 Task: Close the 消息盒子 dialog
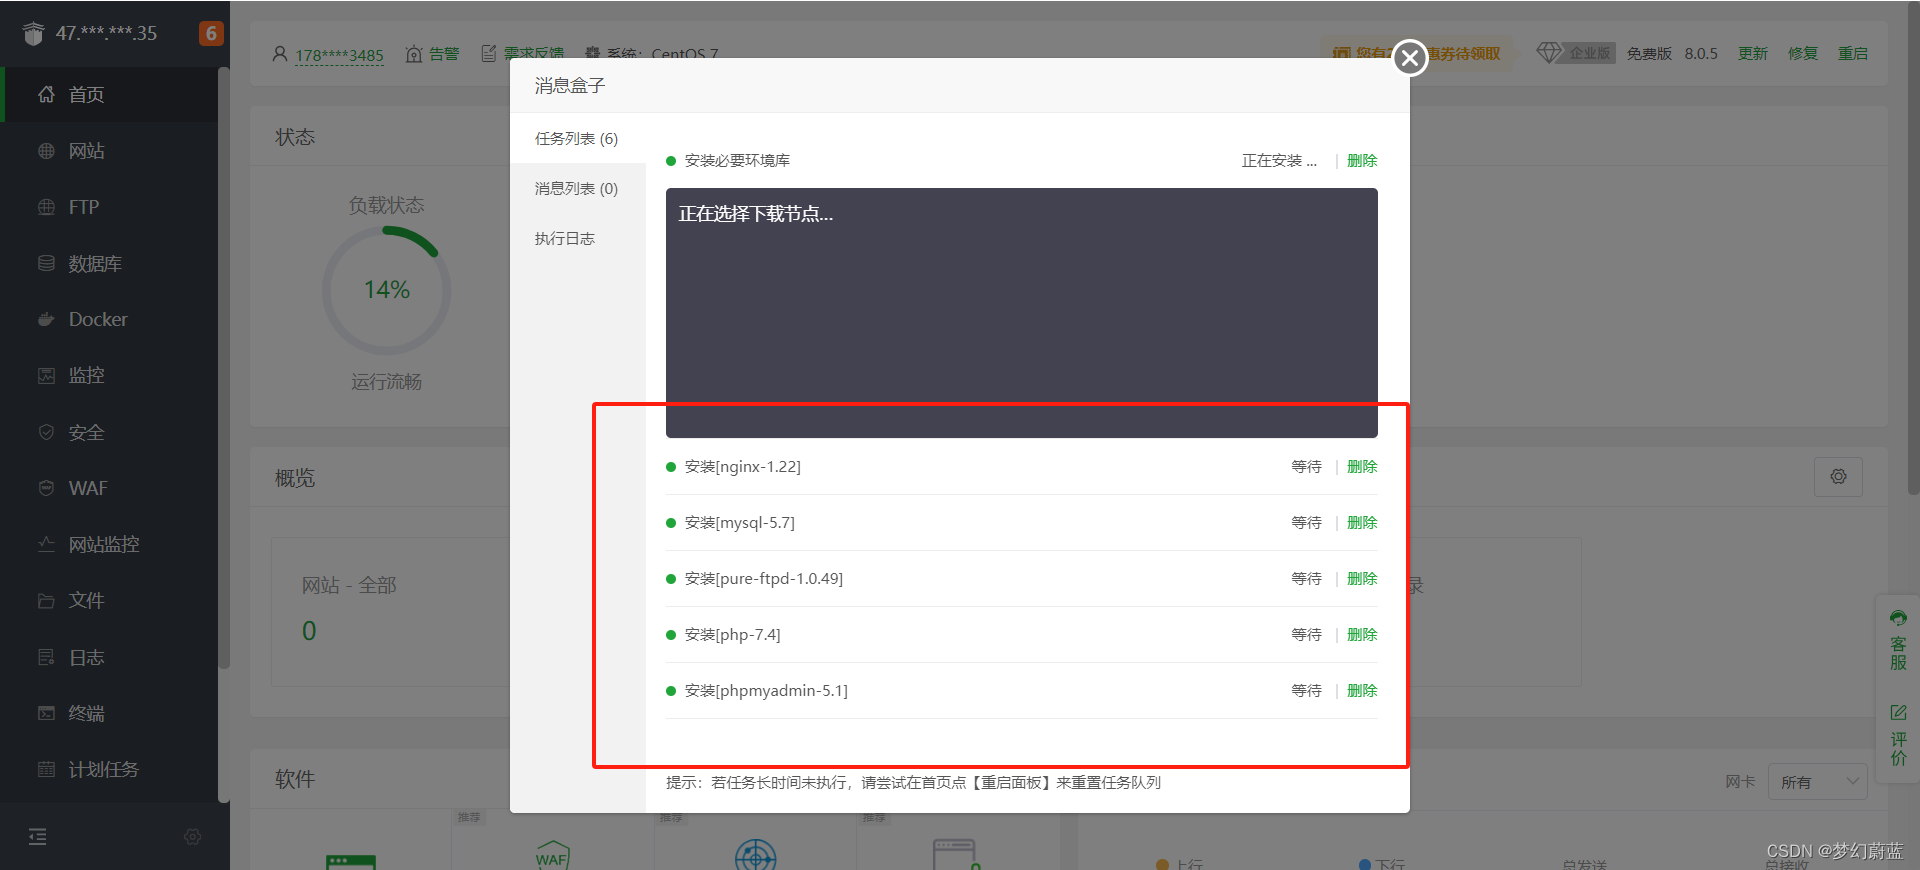coord(1410,58)
